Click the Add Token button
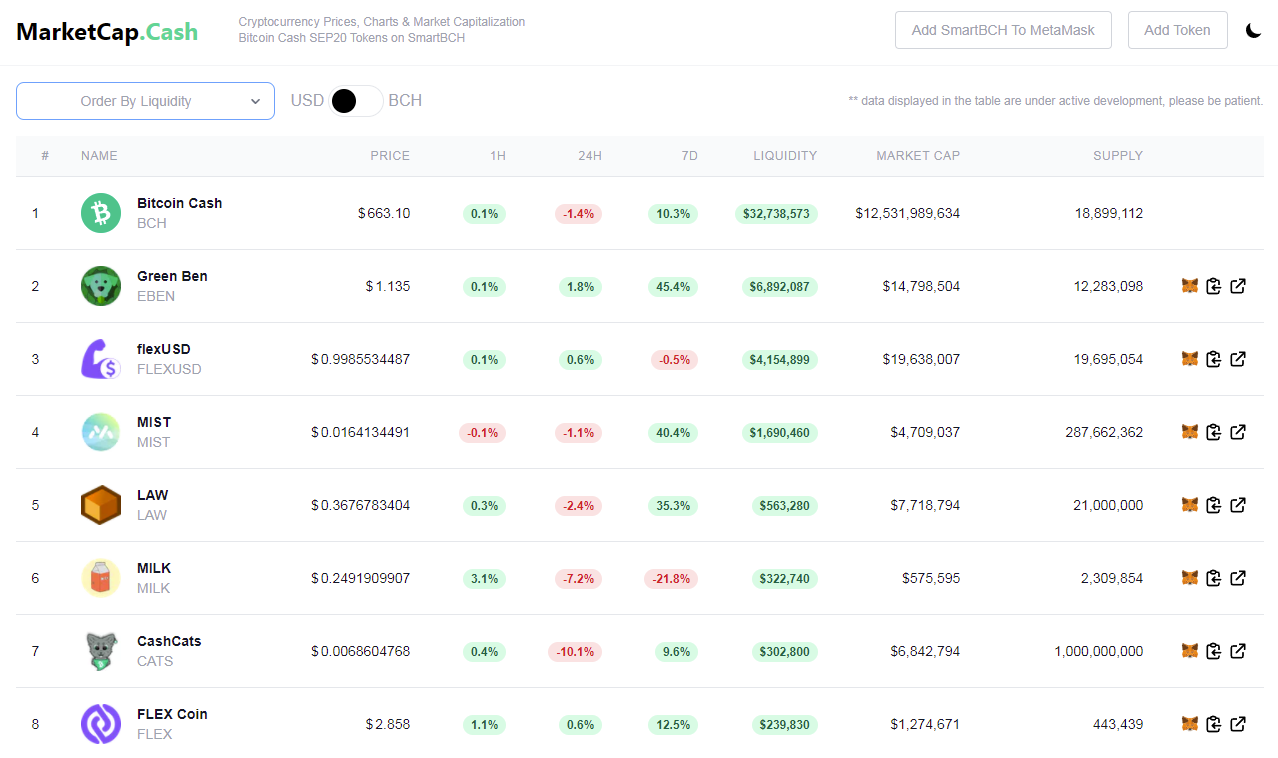 click(x=1177, y=30)
